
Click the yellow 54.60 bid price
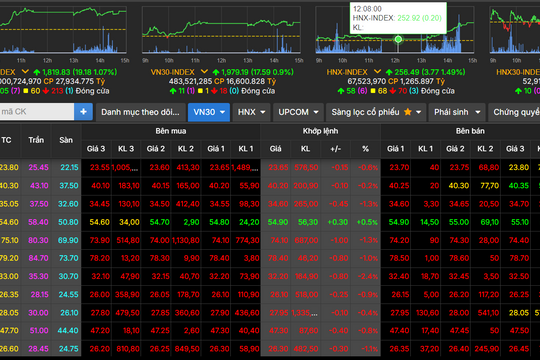point(100,222)
